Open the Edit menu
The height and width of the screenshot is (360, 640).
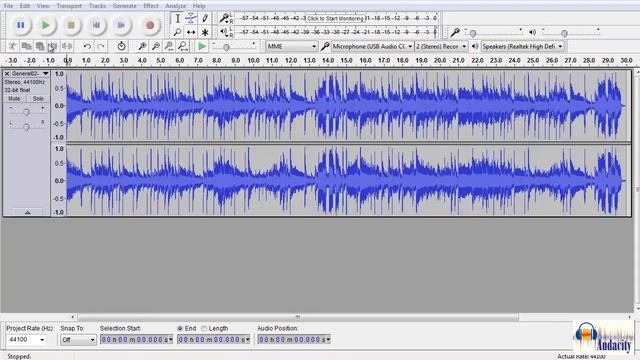(25, 6)
